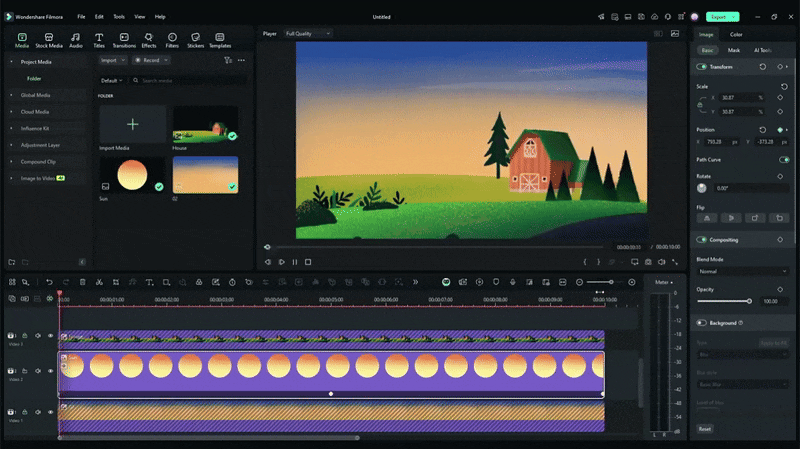Disable the Path Curve toggle
Image resolution: width=800 pixels, height=449 pixels.
tap(784, 159)
